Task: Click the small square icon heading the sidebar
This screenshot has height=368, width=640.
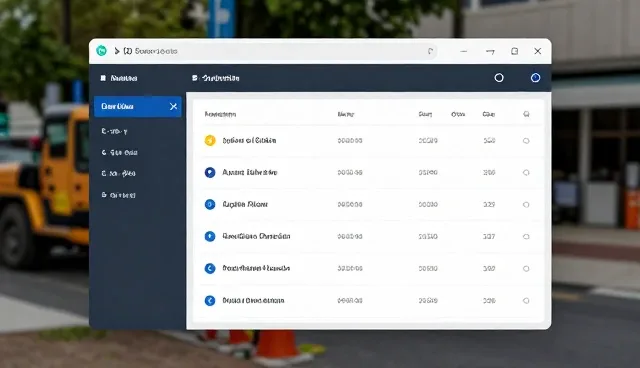Action: 103,78
